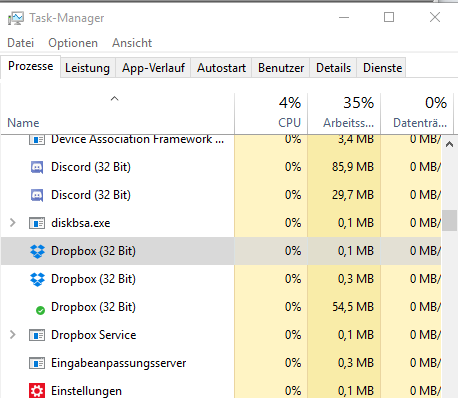Select the highlighted Dropbox (32 Bit) row name
This screenshot has width=458, height=398.
93,251
